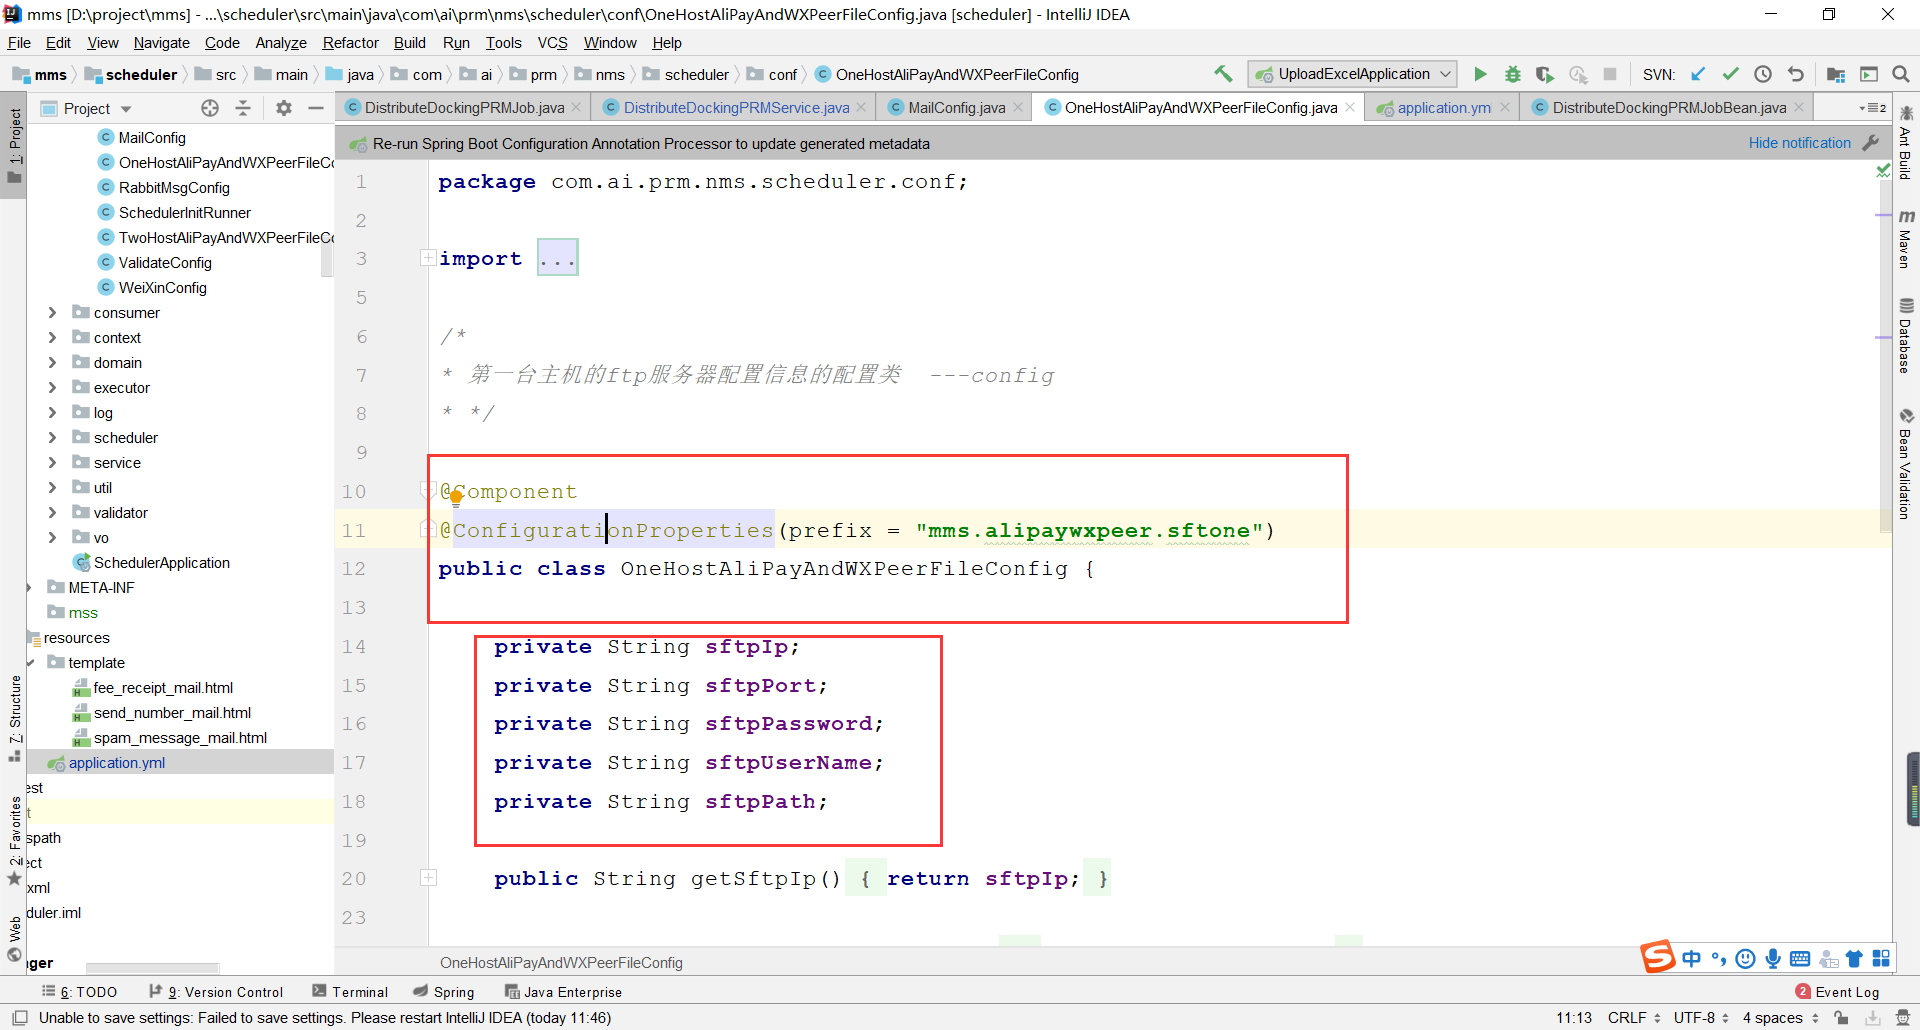Open the TODO tool window

pyautogui.click(x=80, y=992)
